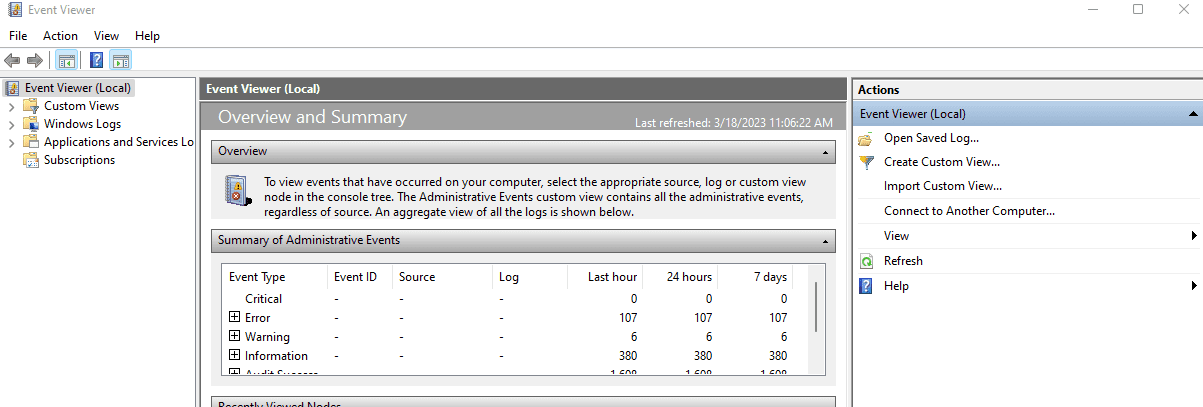This screenshot has height=407, width=1203.
Task: Toggle Show/Hide Console Tree toolbar icon
Action: [x=66, y=60]
